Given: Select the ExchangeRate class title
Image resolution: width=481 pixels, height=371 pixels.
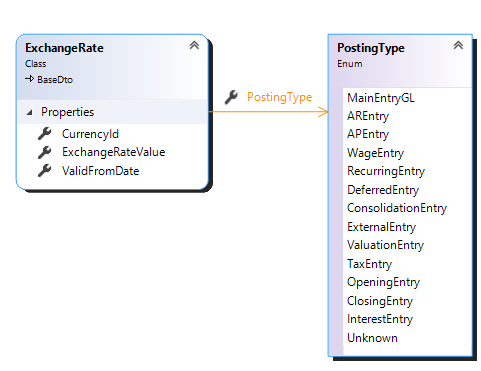Looking at the screenshot, I should (64, 48).
